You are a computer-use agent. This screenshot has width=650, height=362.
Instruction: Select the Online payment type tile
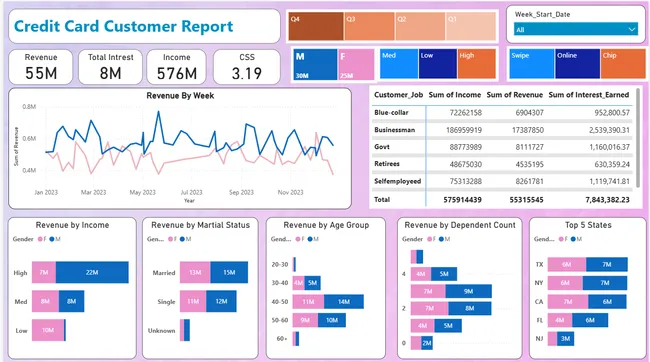[x=577, y=63]
